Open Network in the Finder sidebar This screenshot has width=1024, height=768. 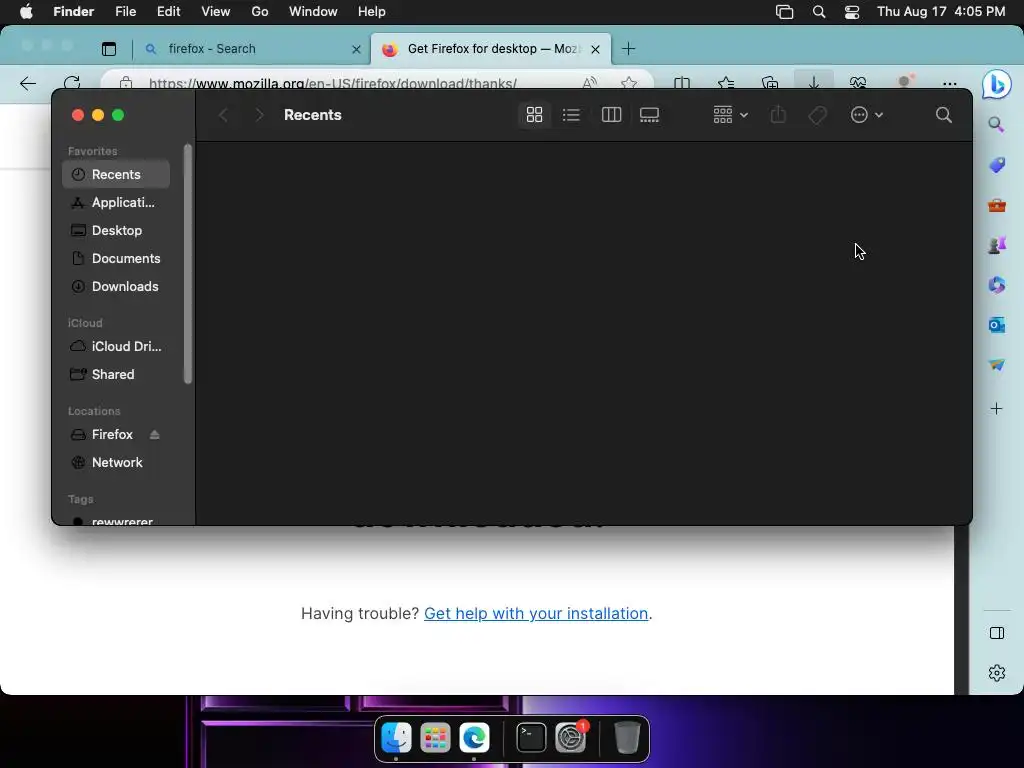116,462
